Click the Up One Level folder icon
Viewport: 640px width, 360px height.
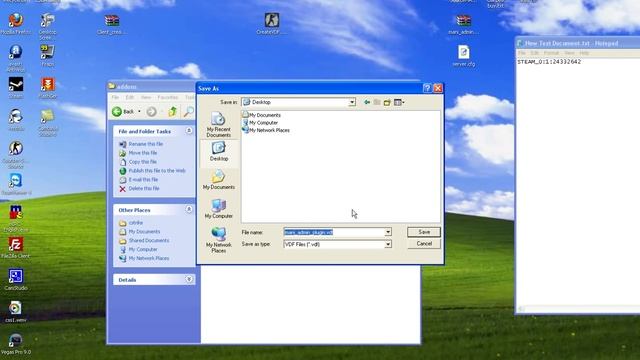tap(377, 102)
